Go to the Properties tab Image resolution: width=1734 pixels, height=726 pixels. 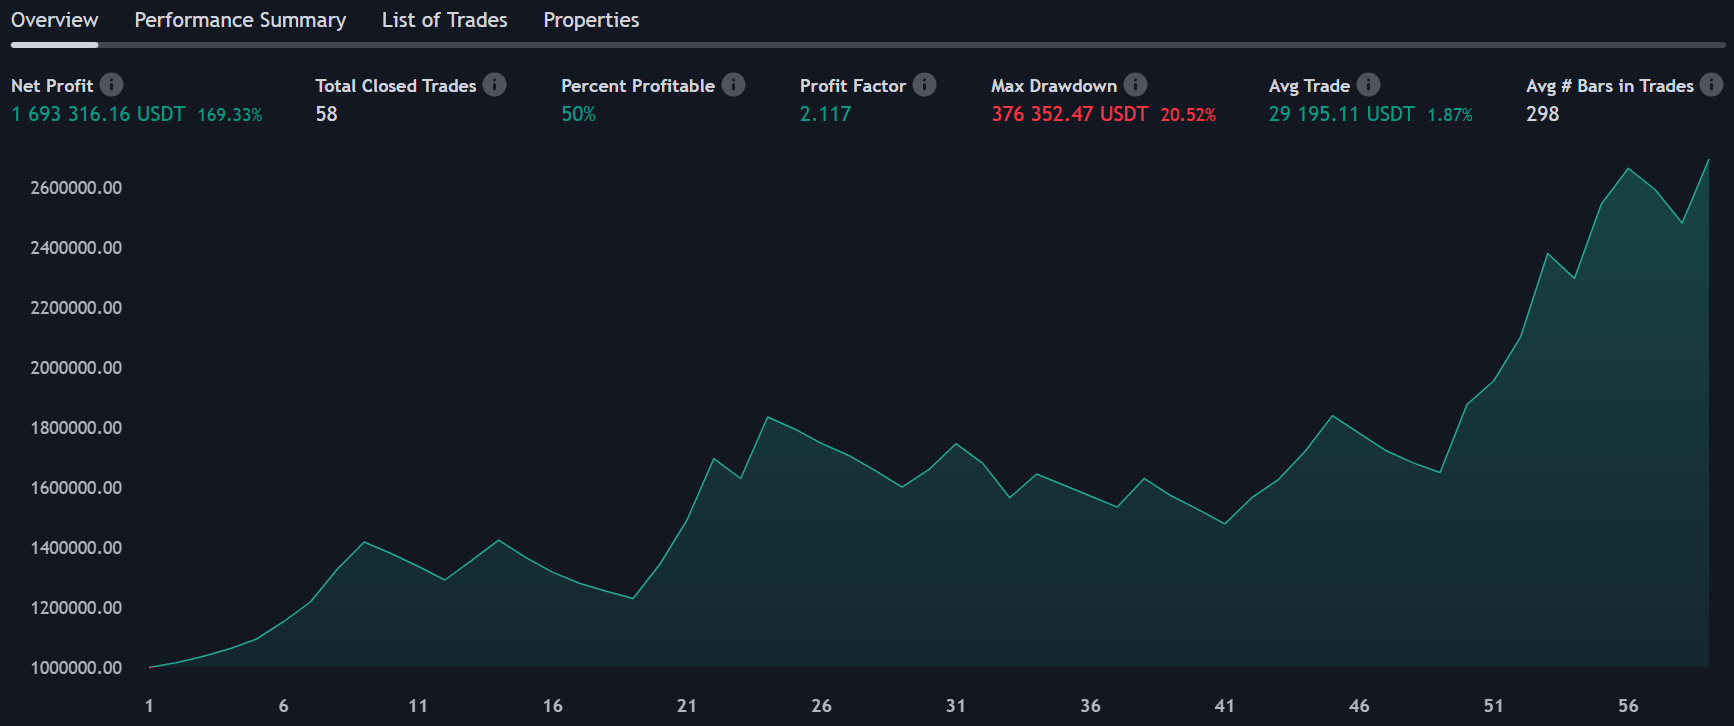point(590,19)
